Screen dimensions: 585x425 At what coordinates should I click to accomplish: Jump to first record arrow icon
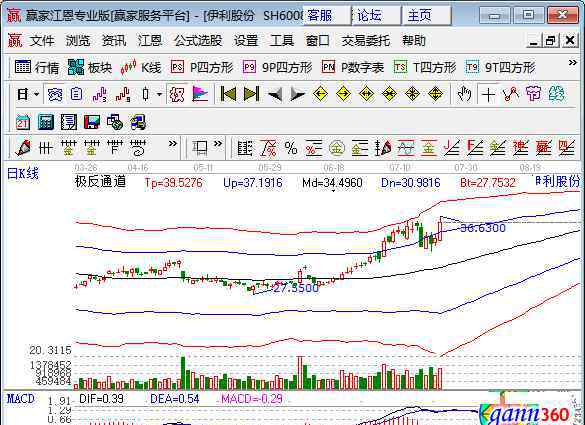(228, 94)
